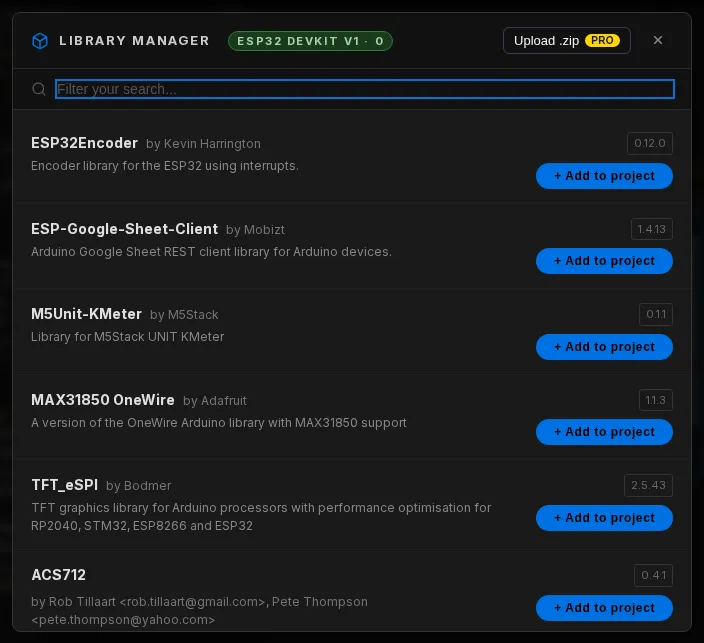Viewport: 704px width, 643px height.
Task: Click the ACS712 library title
Action: tap(58, 575)
